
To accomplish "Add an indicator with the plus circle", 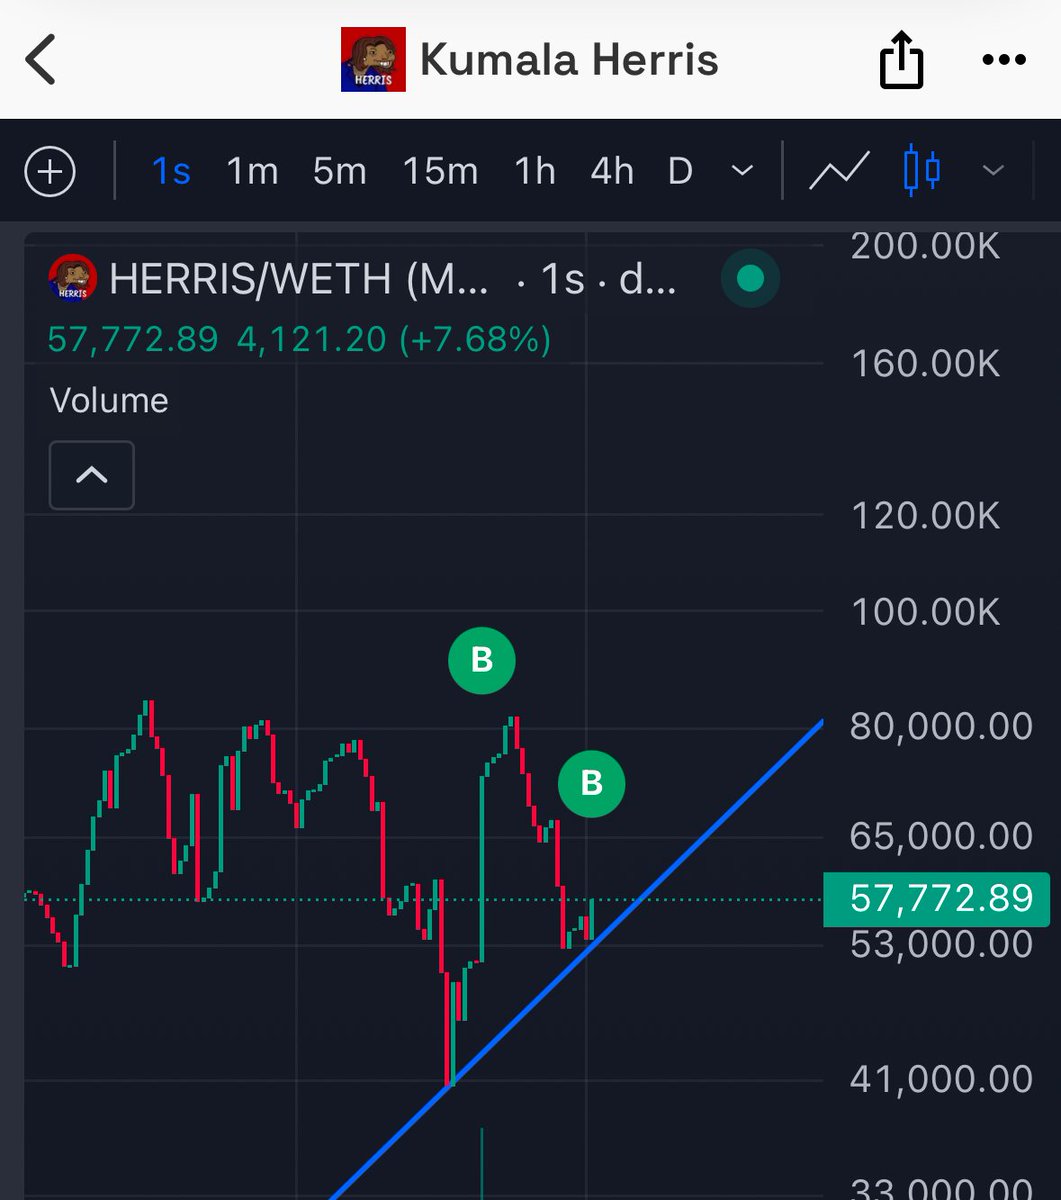I will [x=50, y=172].
